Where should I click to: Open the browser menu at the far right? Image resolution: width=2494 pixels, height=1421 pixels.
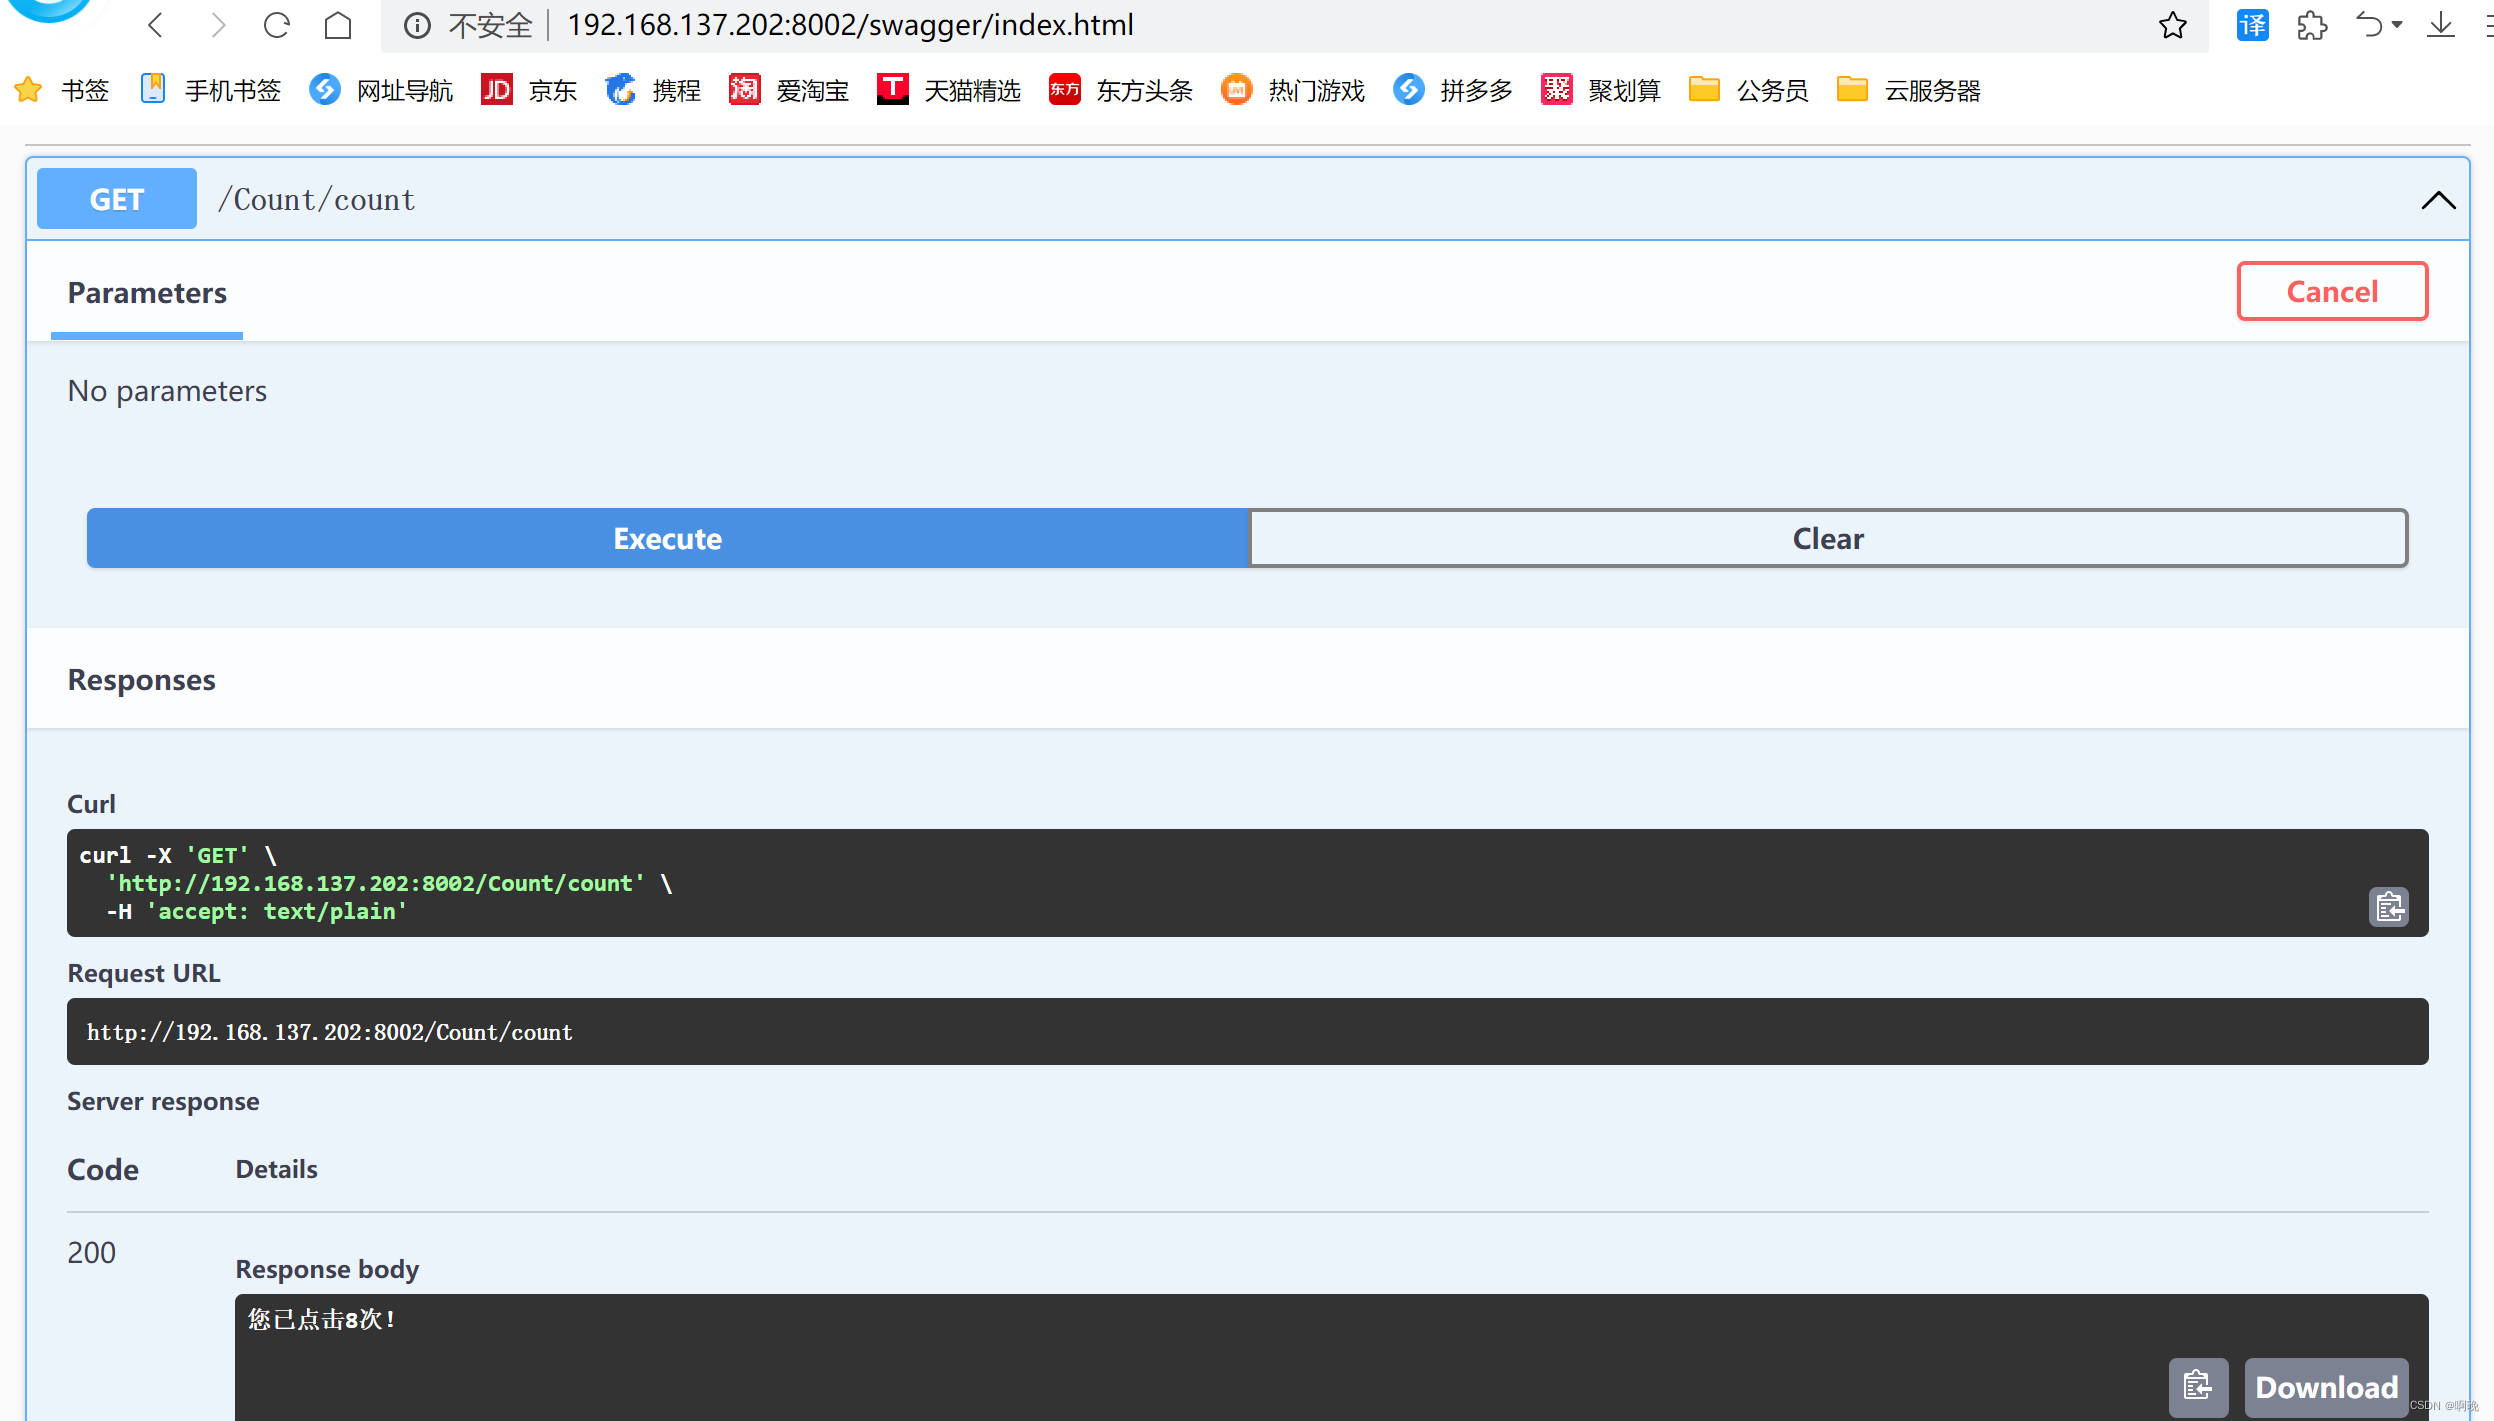click(x=2489, y=25)
